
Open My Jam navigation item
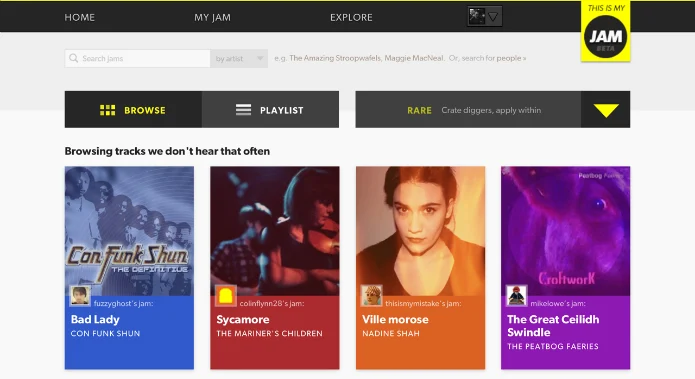212,17
